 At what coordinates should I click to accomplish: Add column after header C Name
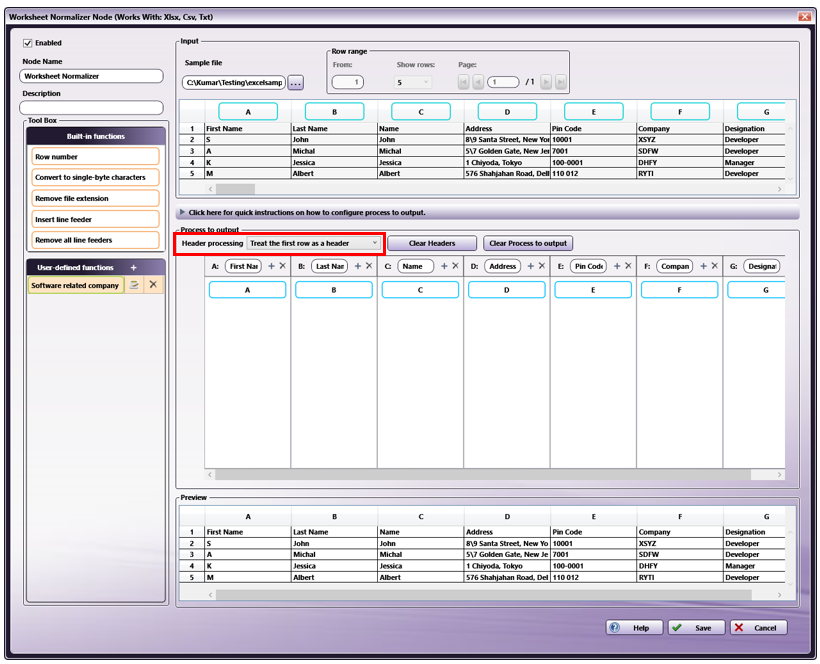[444, 266]
